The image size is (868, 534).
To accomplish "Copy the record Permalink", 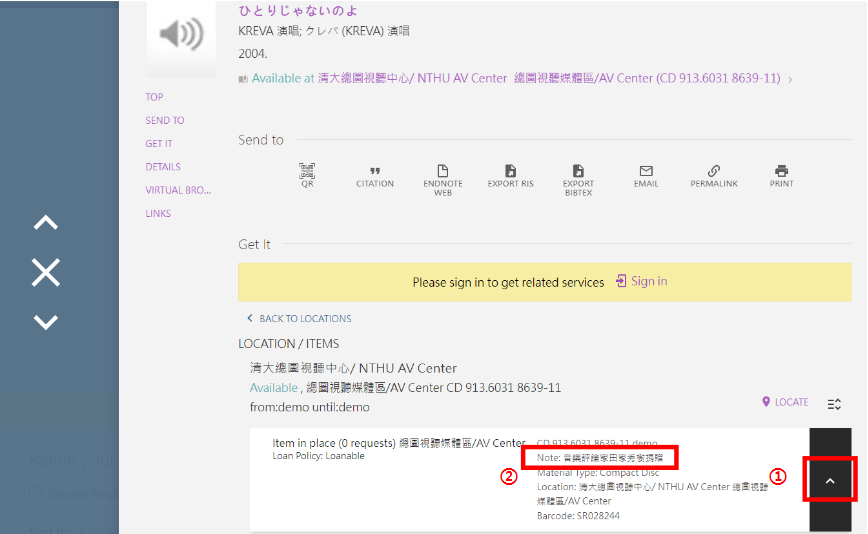I will pos(714,177).
